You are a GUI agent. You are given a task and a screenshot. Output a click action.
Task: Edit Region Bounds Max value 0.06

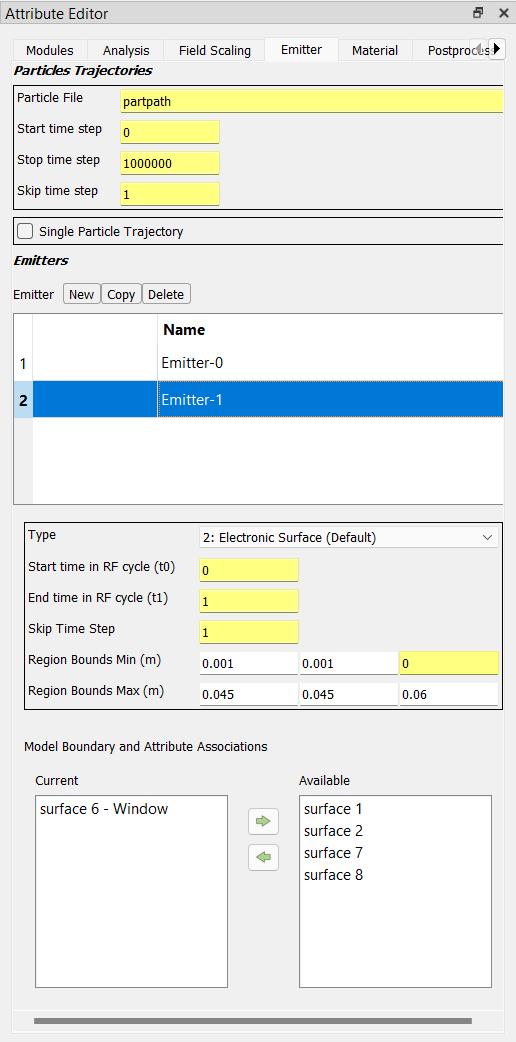449,694
